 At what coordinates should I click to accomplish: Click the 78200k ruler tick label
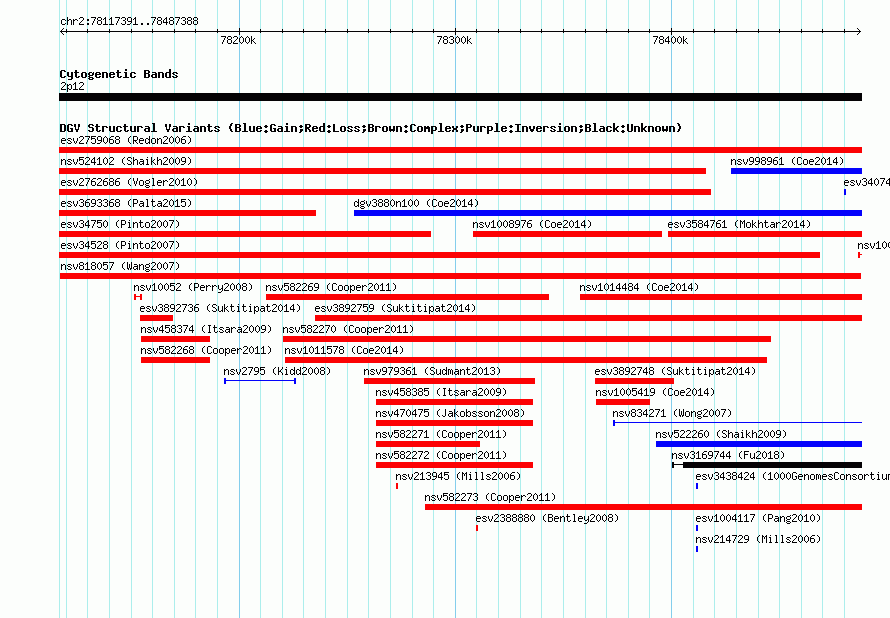click(x=238, y=40)
